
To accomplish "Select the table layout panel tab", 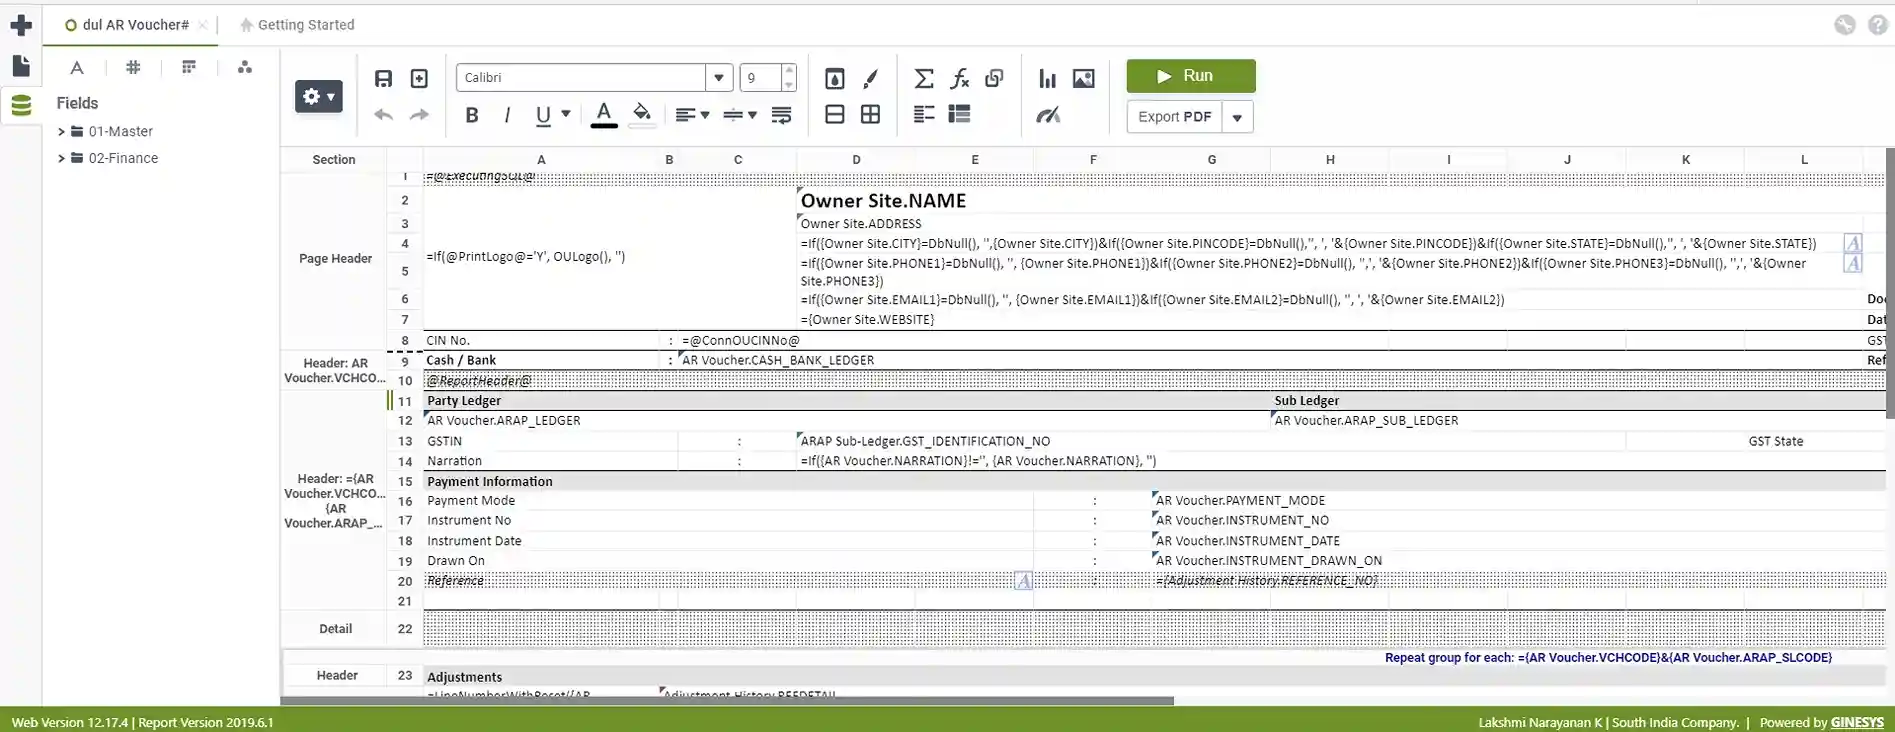I will tap(189, 67).
